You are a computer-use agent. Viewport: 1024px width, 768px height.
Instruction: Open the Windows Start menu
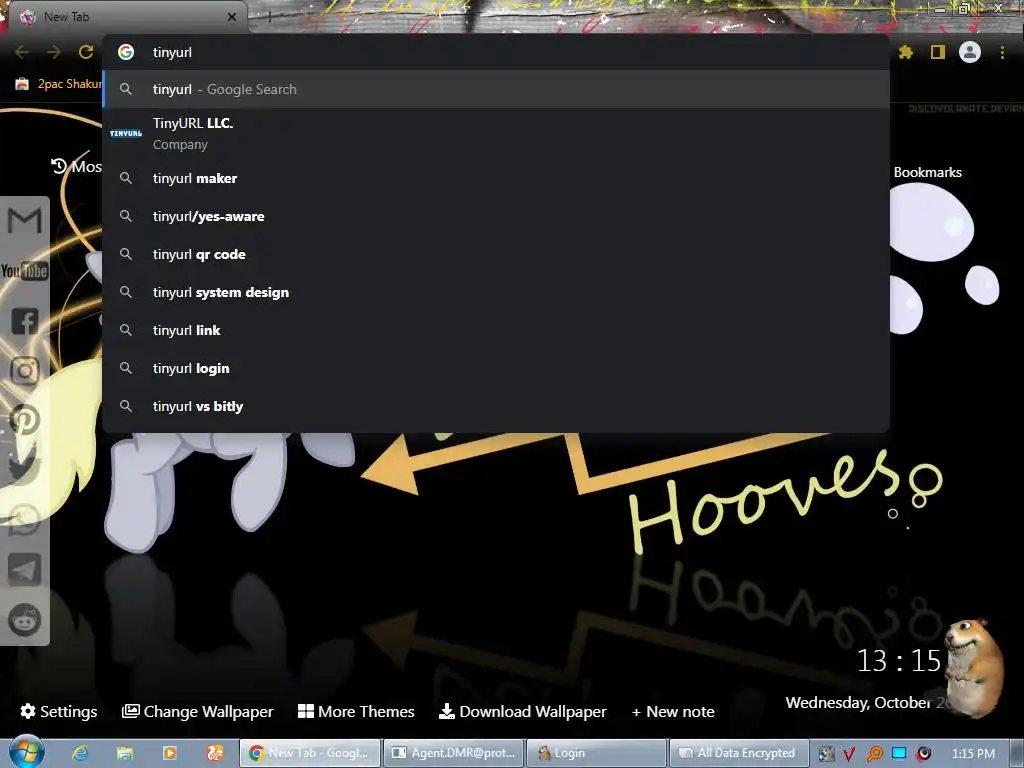[x=26, y=753]
